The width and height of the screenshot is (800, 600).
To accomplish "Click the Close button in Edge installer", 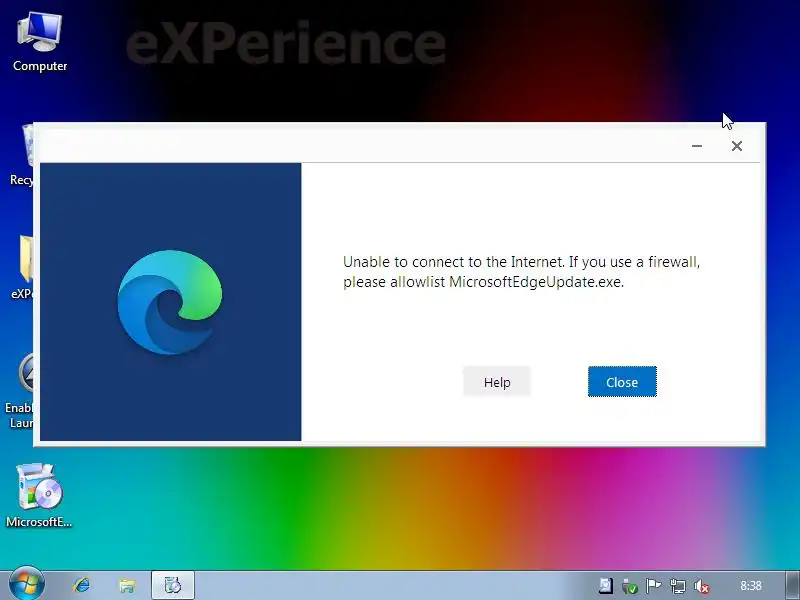I will [622, 382].
